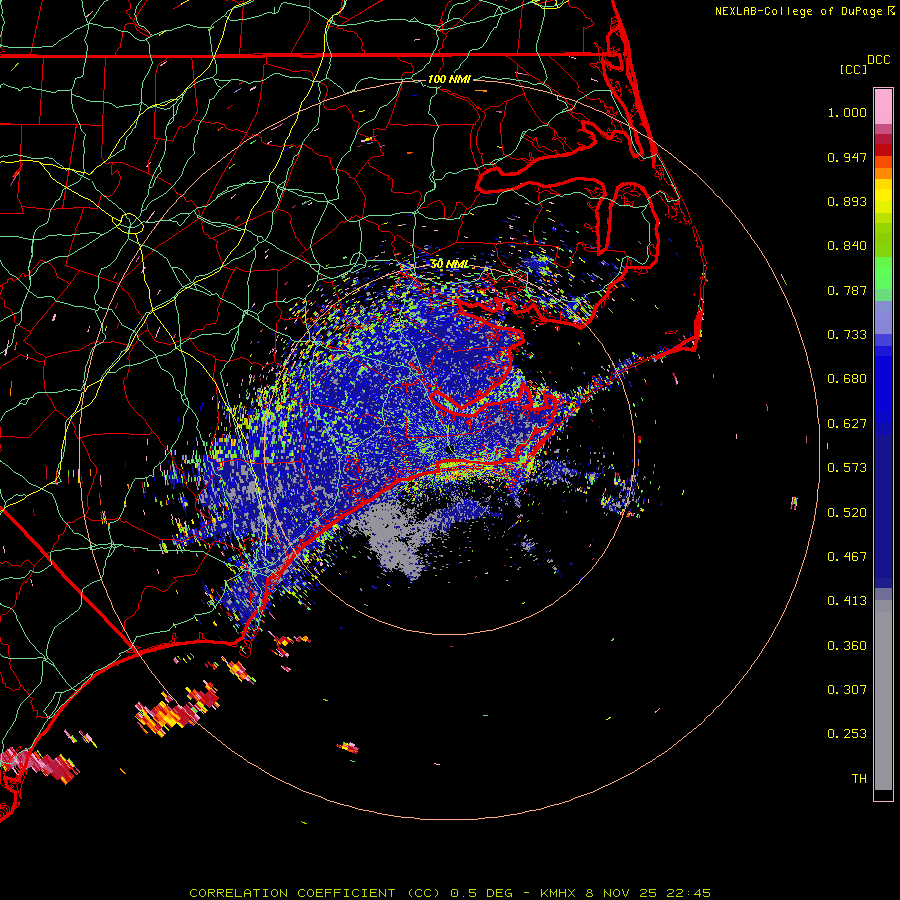Click the 50 NMI range ring label
The width and height of the screenshot is (900, 900).
tap(449, 264)
